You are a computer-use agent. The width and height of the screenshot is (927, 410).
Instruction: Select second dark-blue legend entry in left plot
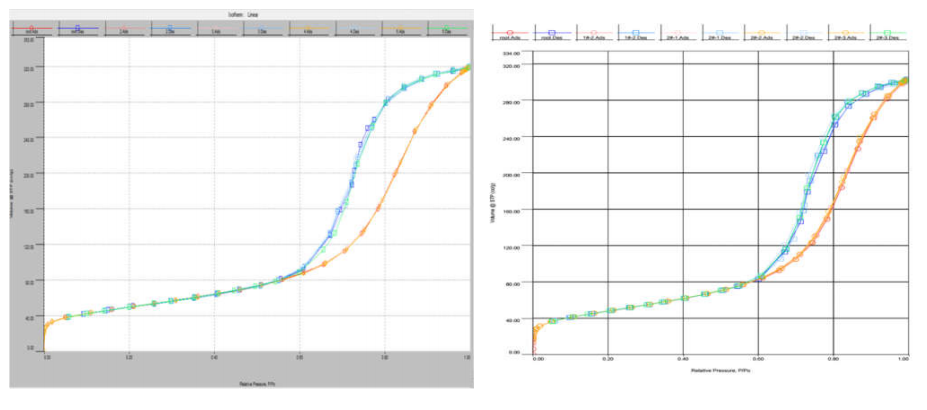(77, 29)
